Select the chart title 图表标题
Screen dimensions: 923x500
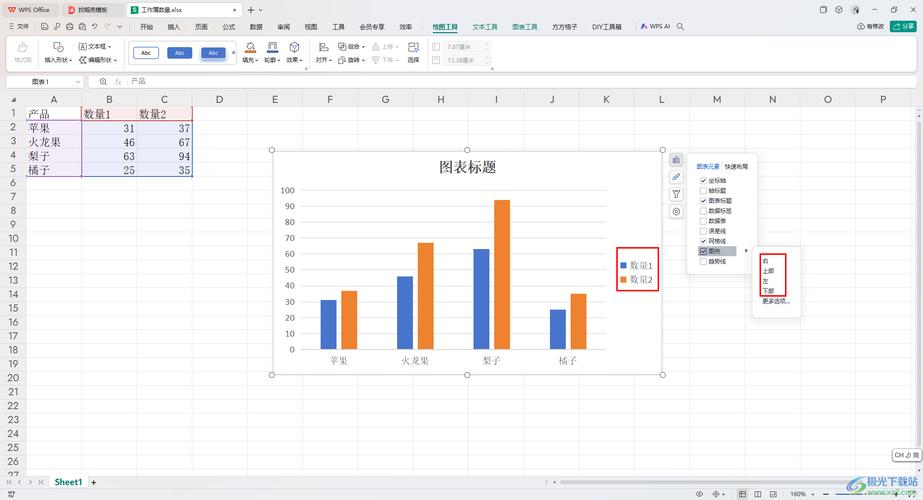[467, 167]
